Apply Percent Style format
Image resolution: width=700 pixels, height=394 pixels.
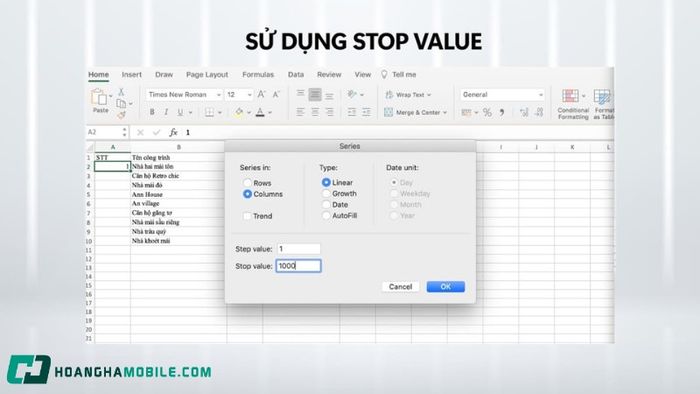pos(487,112)
